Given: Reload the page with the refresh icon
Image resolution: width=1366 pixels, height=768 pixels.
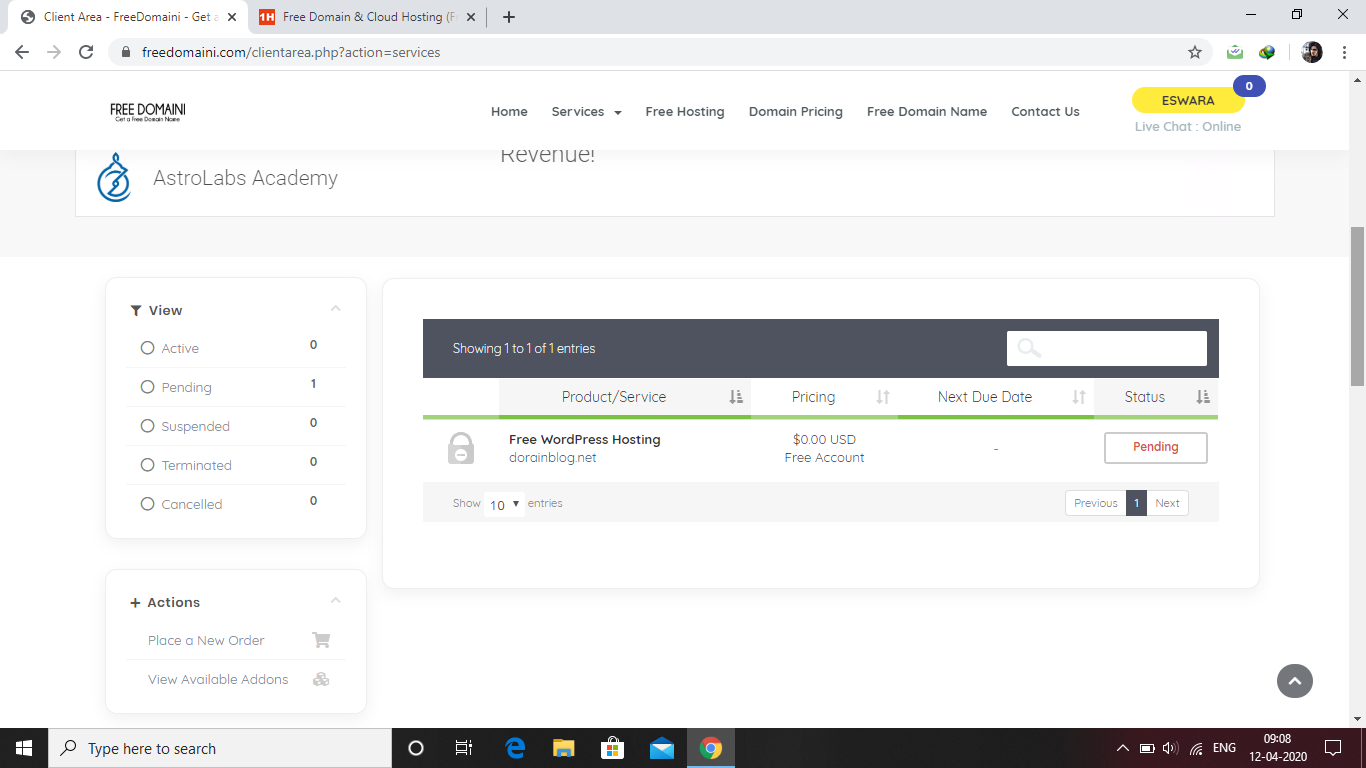Looking at the screenshot, I should (86, 52).
